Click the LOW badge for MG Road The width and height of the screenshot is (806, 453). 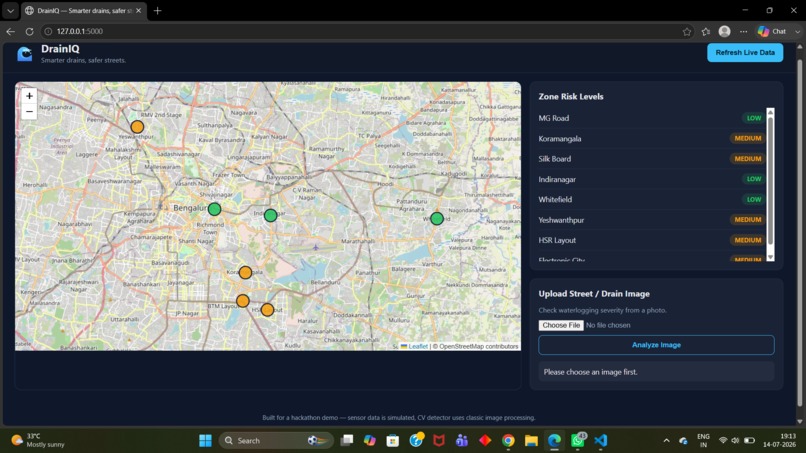pyautogui.click(x=754, y=118)
